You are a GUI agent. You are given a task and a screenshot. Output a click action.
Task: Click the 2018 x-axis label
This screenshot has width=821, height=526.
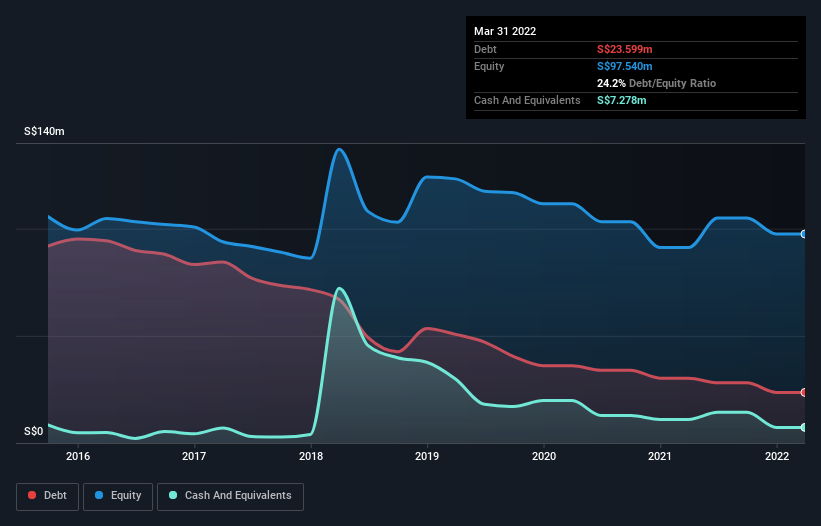[x=311, y=456]
